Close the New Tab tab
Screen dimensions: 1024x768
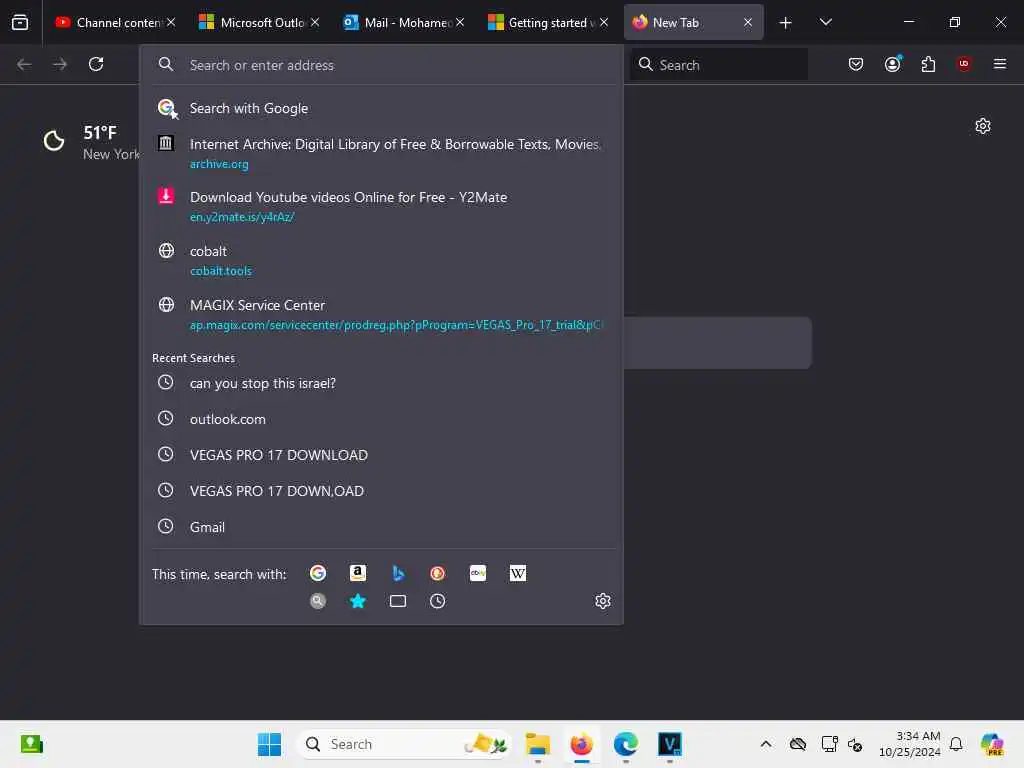[x=748, y=22]
